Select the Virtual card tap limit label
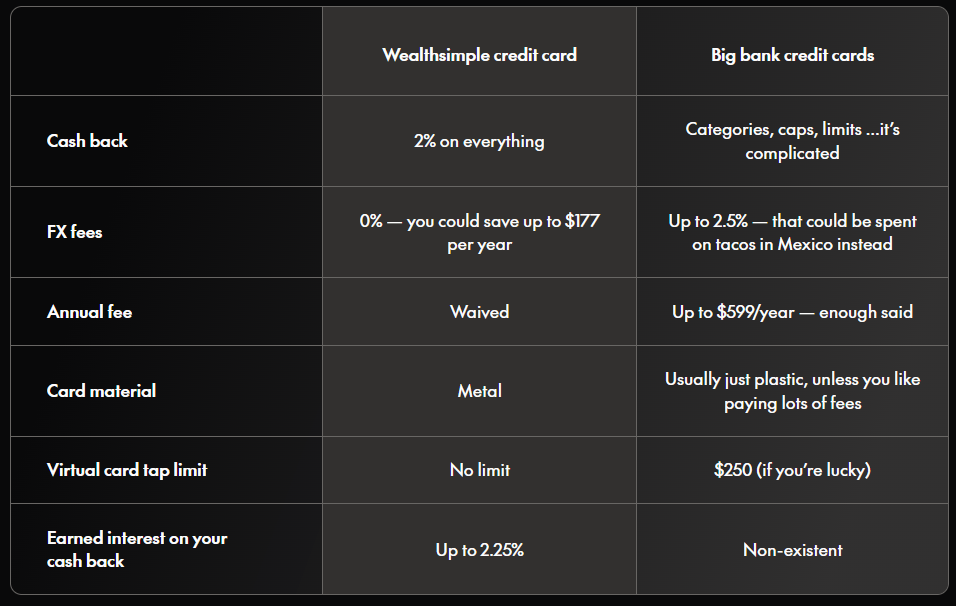This screenshot has height=606, width=956. tap(127, 469)
